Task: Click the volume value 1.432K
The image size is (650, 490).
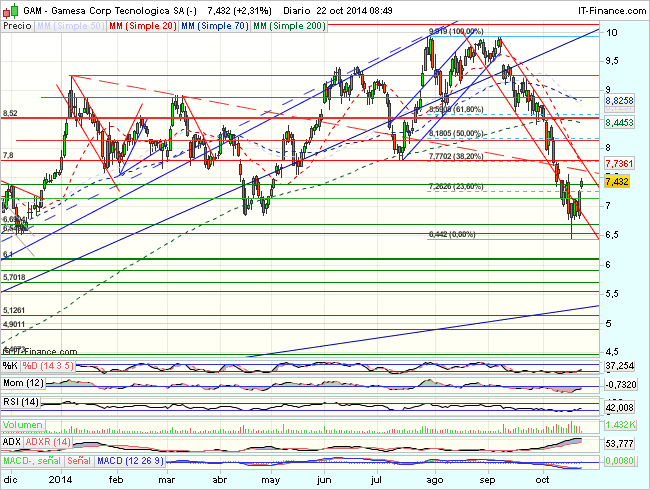Action: 620,425
